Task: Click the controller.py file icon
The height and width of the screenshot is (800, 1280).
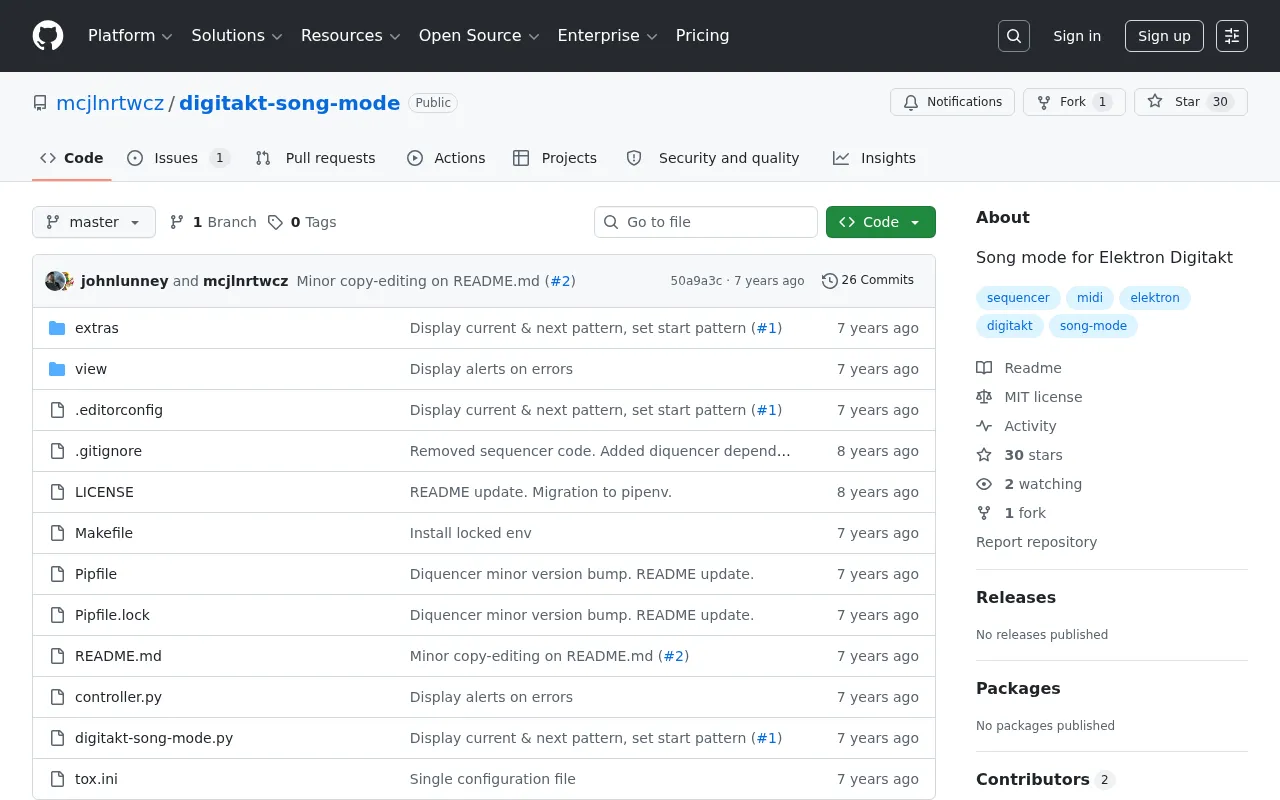Action: (57, 697)
